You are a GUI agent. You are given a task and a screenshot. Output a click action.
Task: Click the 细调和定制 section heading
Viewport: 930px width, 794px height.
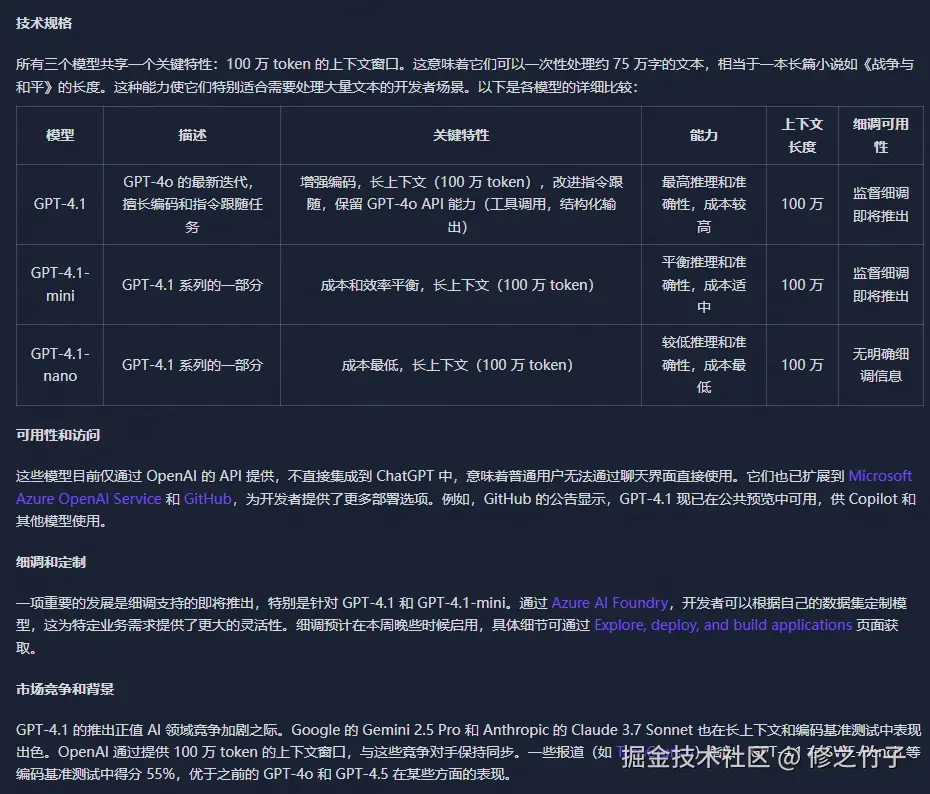pyautogui.click(x=49, y=561)
